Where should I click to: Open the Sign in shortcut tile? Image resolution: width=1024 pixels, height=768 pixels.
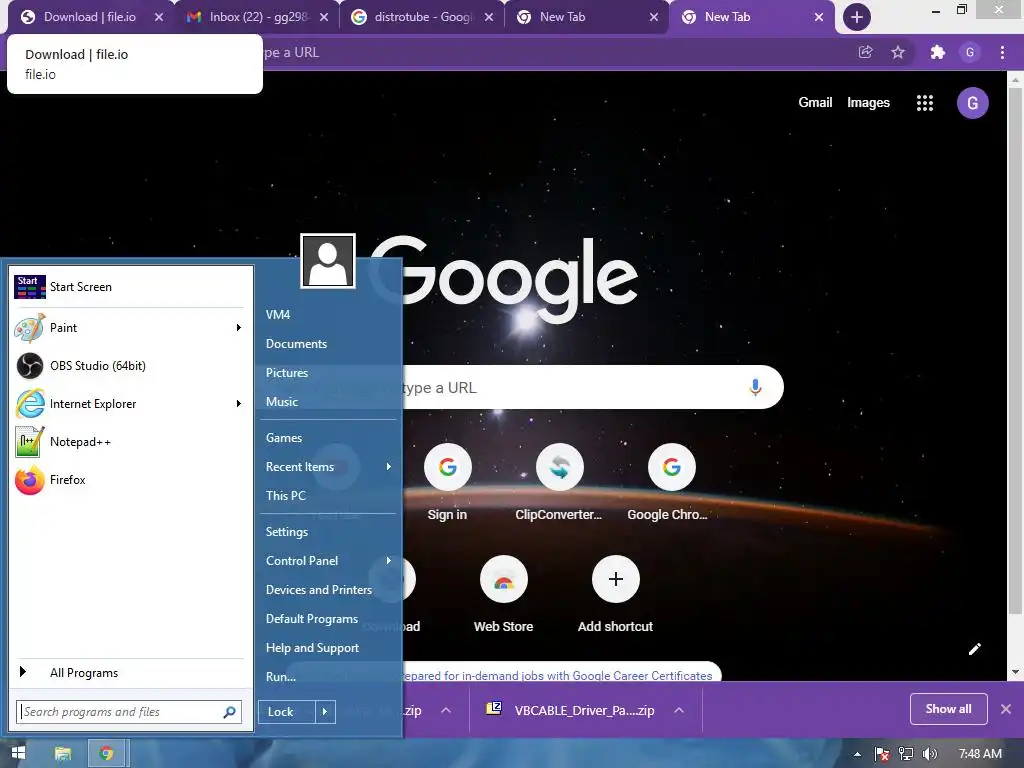click(447, 482)
